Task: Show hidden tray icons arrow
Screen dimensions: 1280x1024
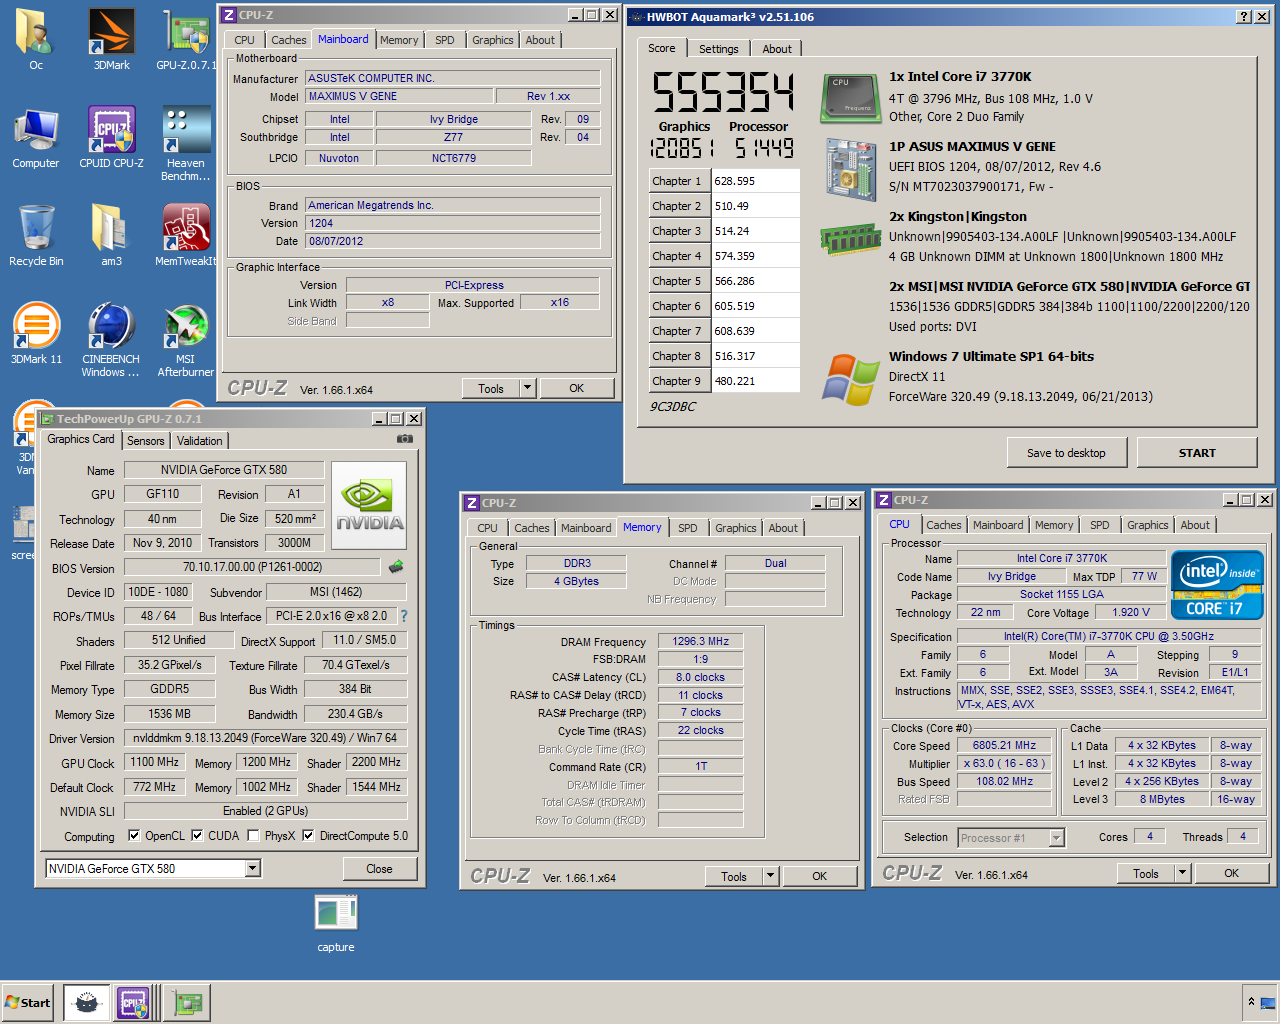Action: [1251, 1001]
